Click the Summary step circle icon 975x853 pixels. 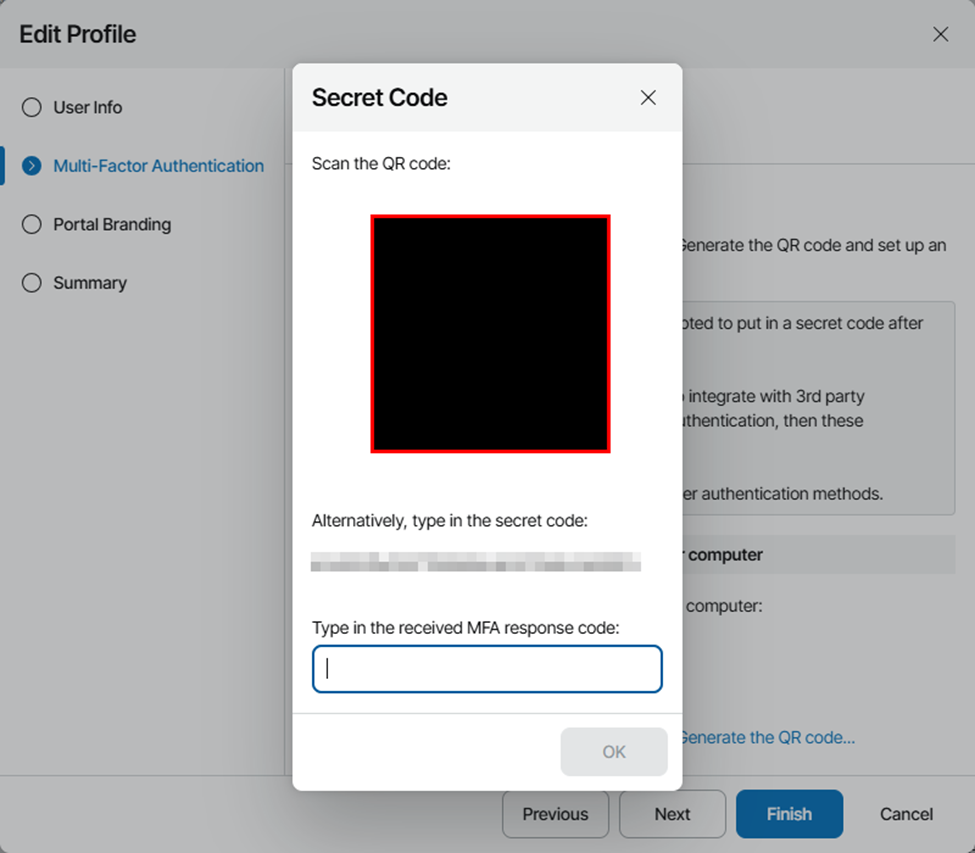pyautogui.click(x=31, y=283)
